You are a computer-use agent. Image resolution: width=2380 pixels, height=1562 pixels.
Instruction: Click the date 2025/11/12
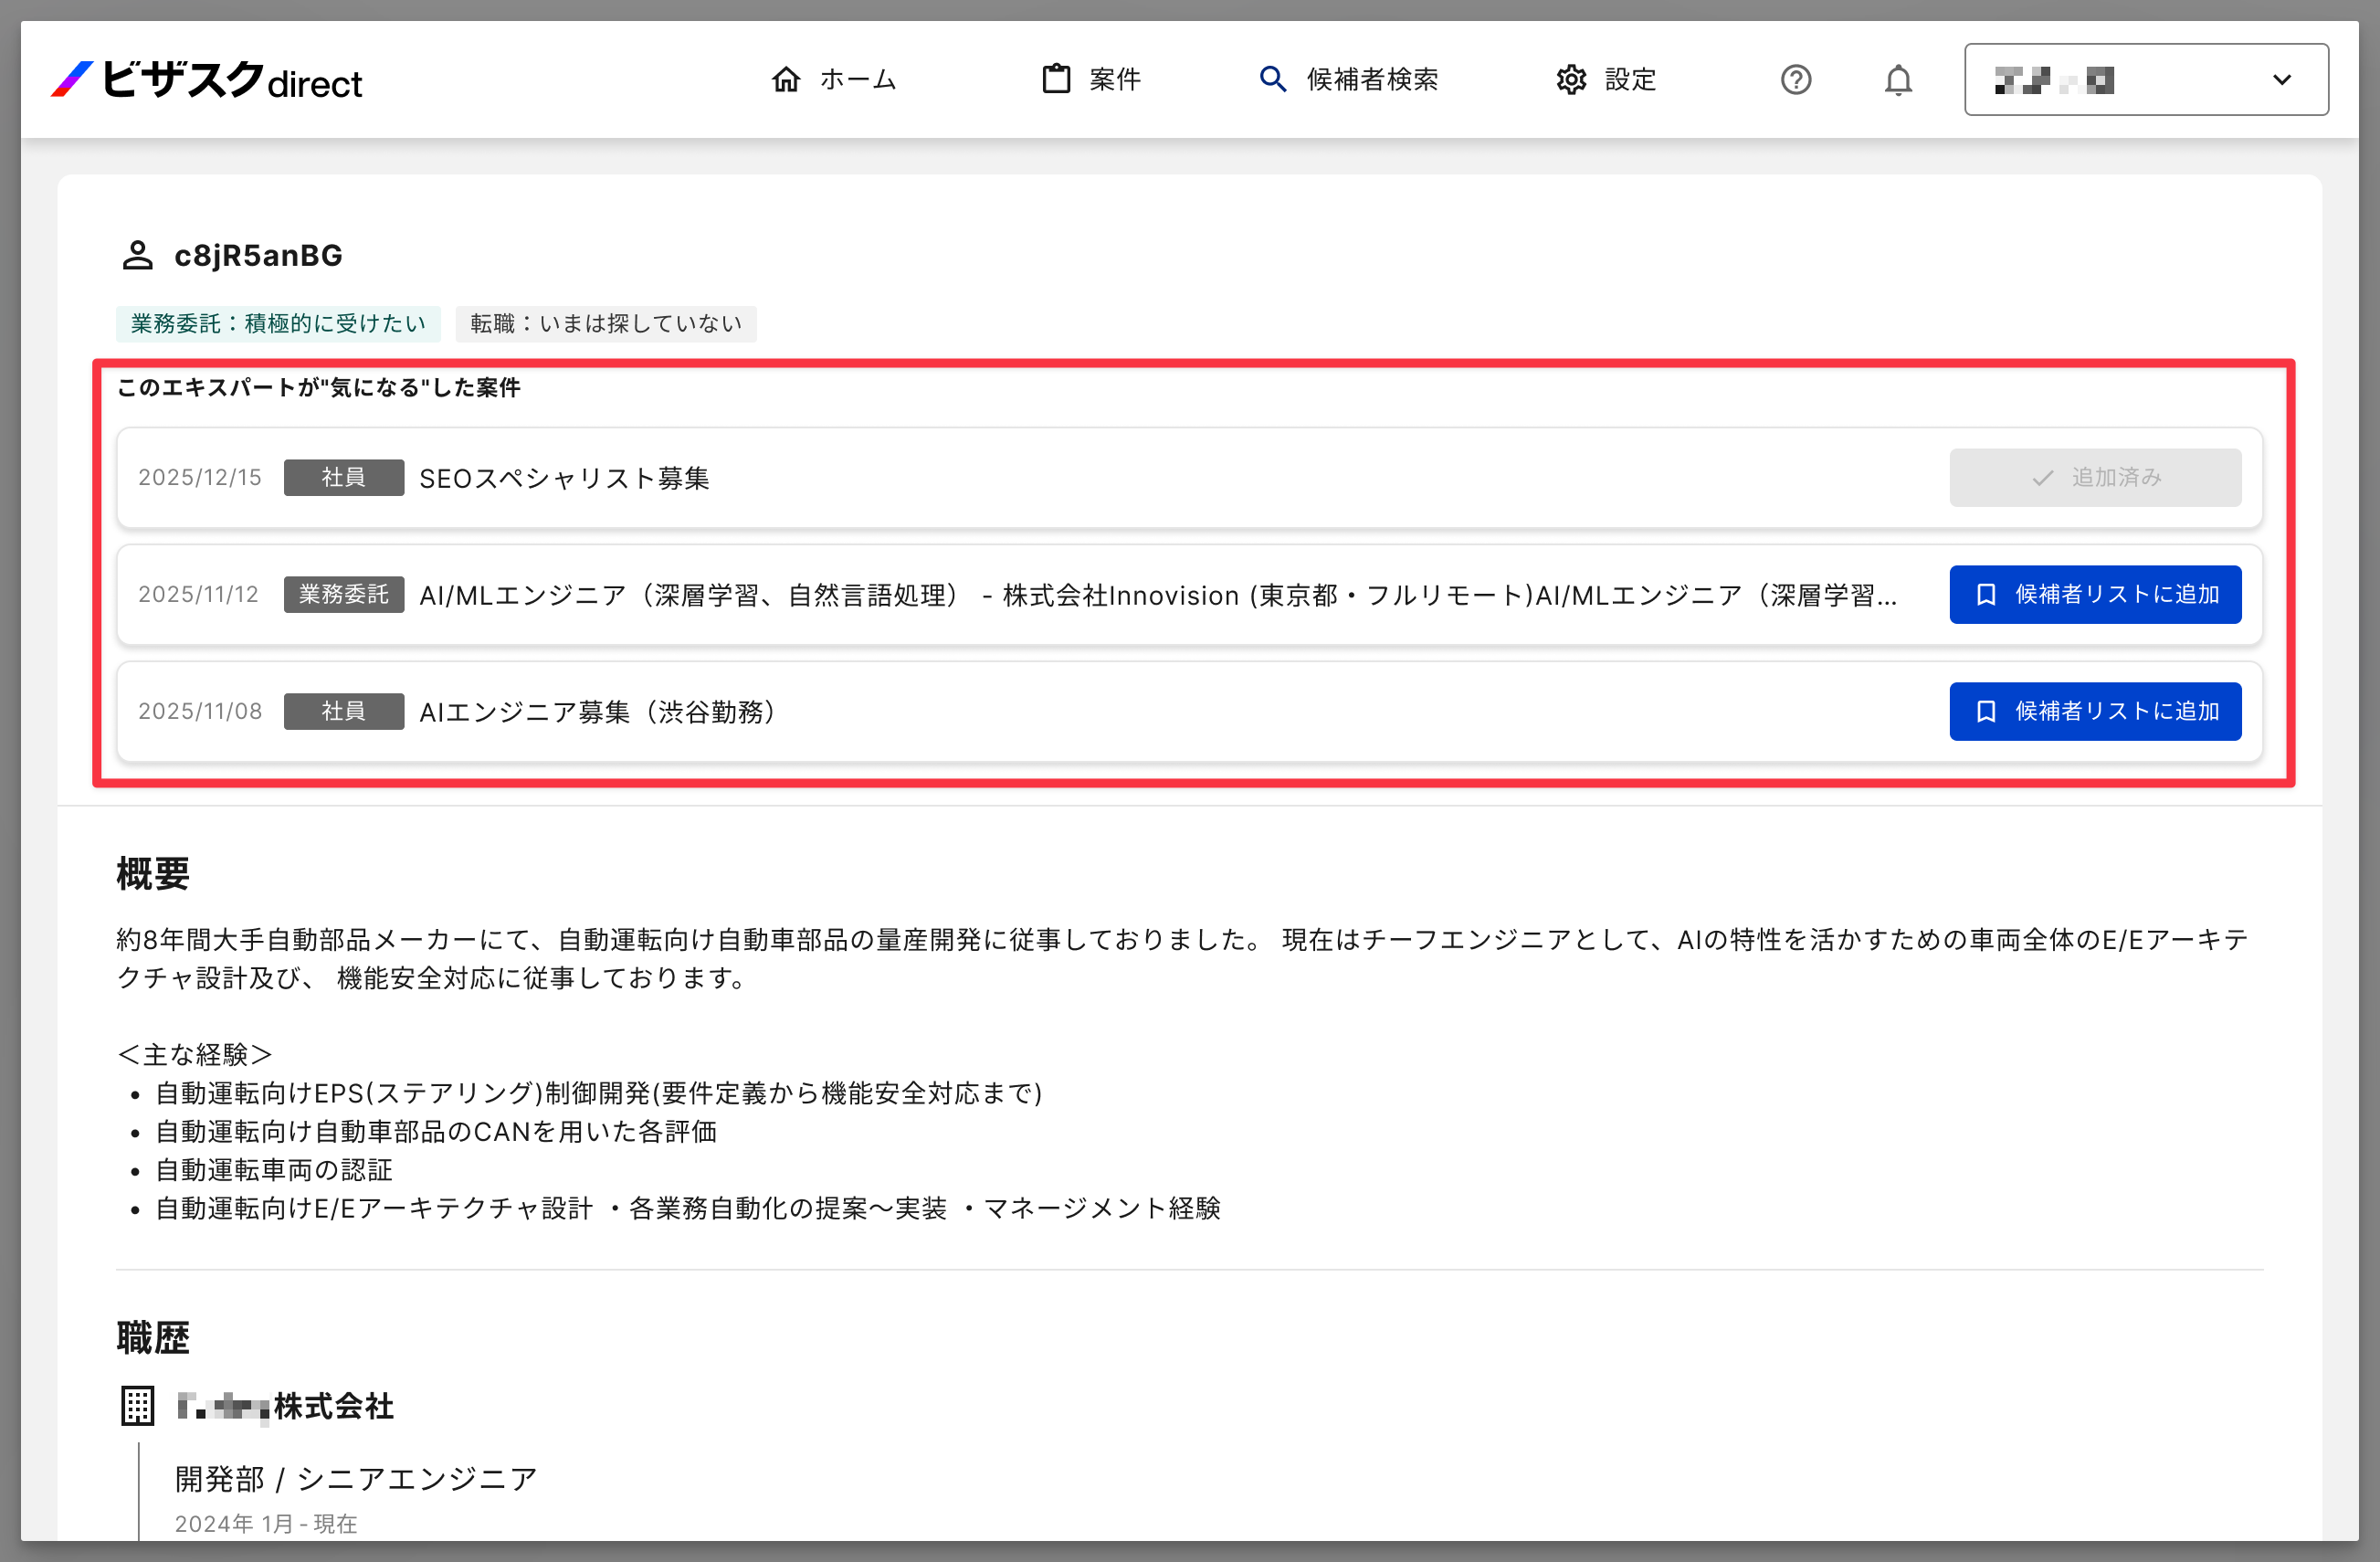point(198,595)
